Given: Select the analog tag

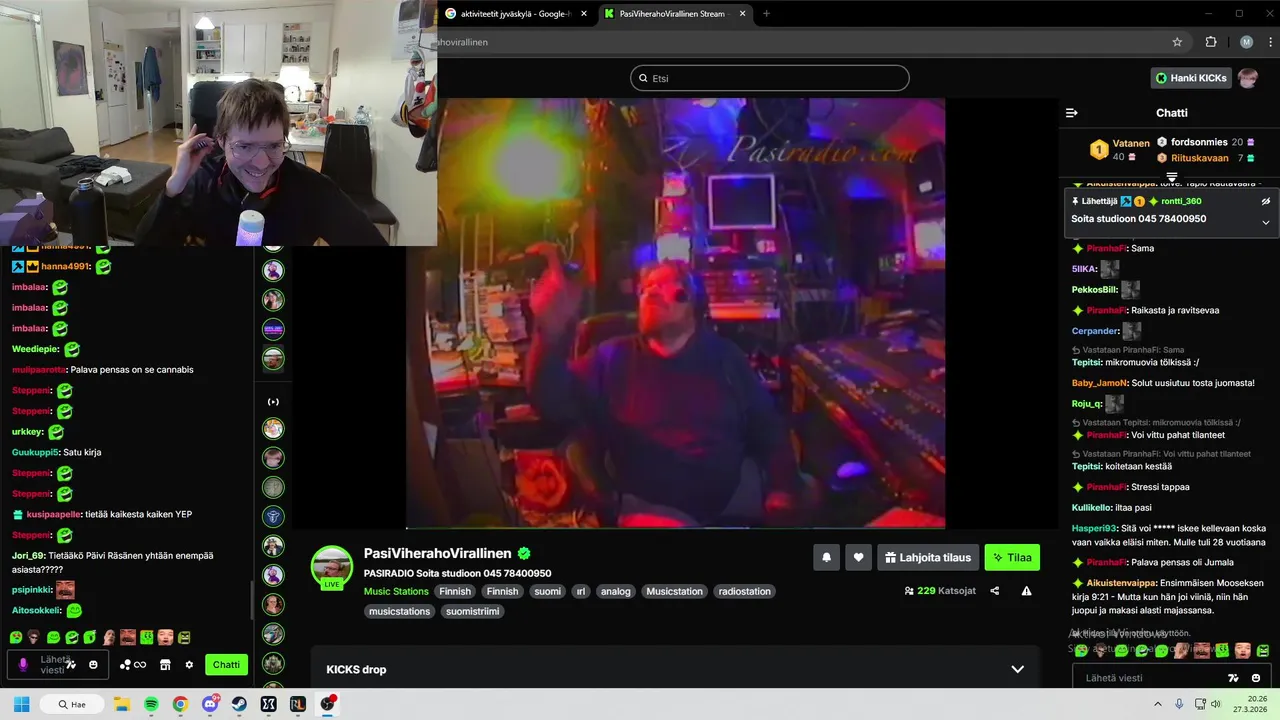Looking at the screenshot, I should click(615, 591).
